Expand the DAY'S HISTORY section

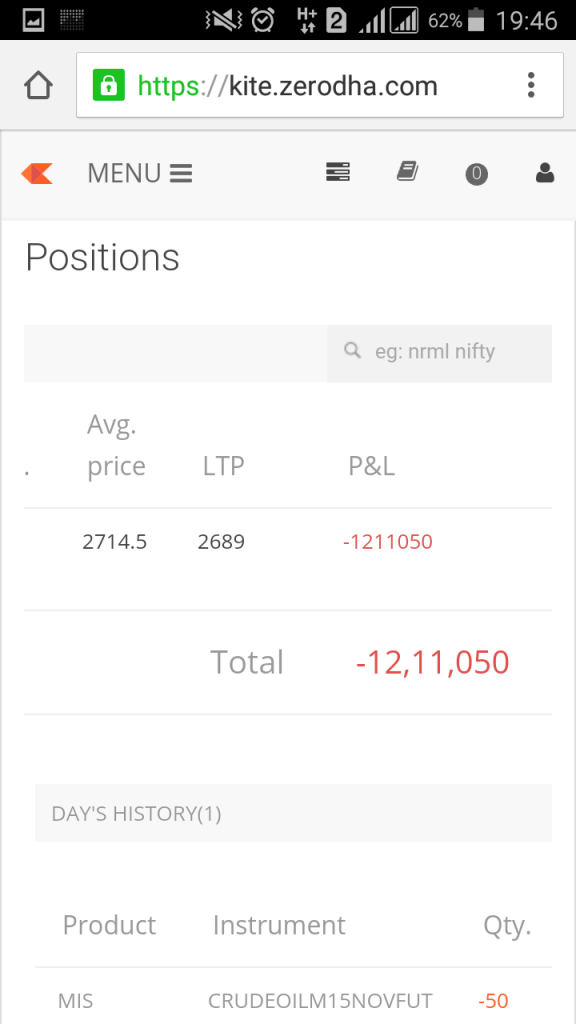click(135, 813)
